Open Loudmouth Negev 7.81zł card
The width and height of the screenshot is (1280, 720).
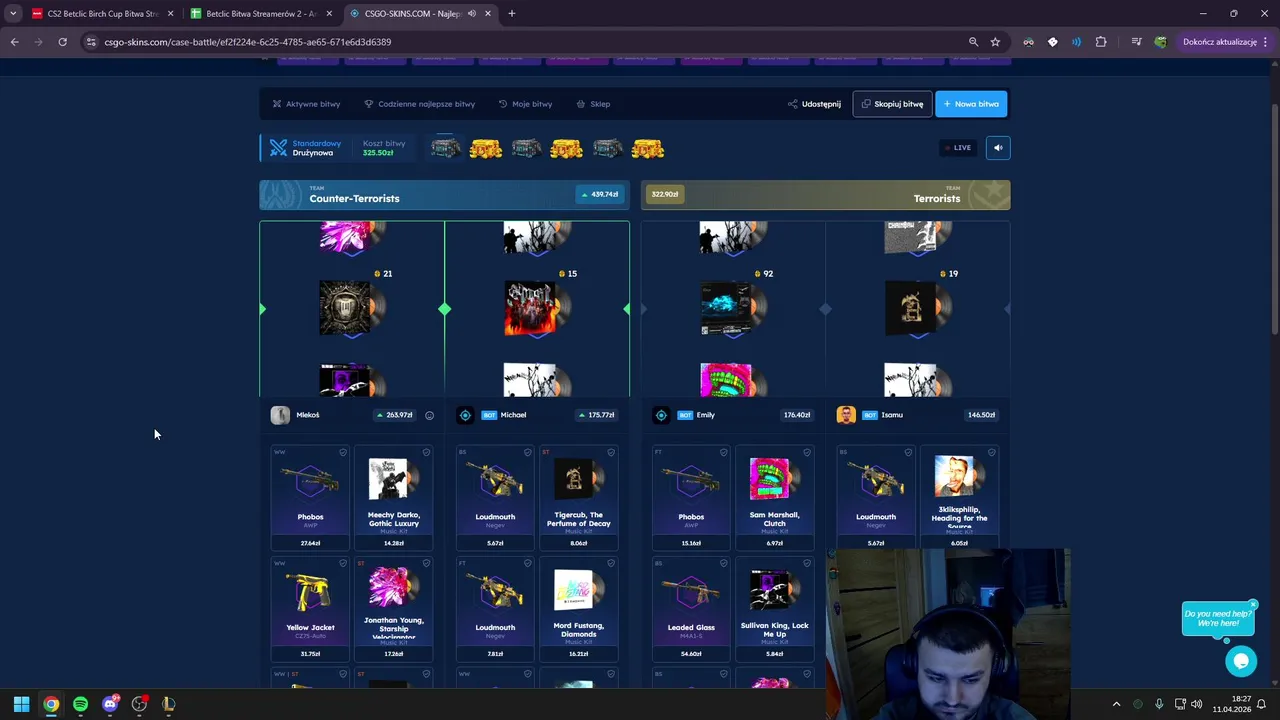(x=495, y=608)
